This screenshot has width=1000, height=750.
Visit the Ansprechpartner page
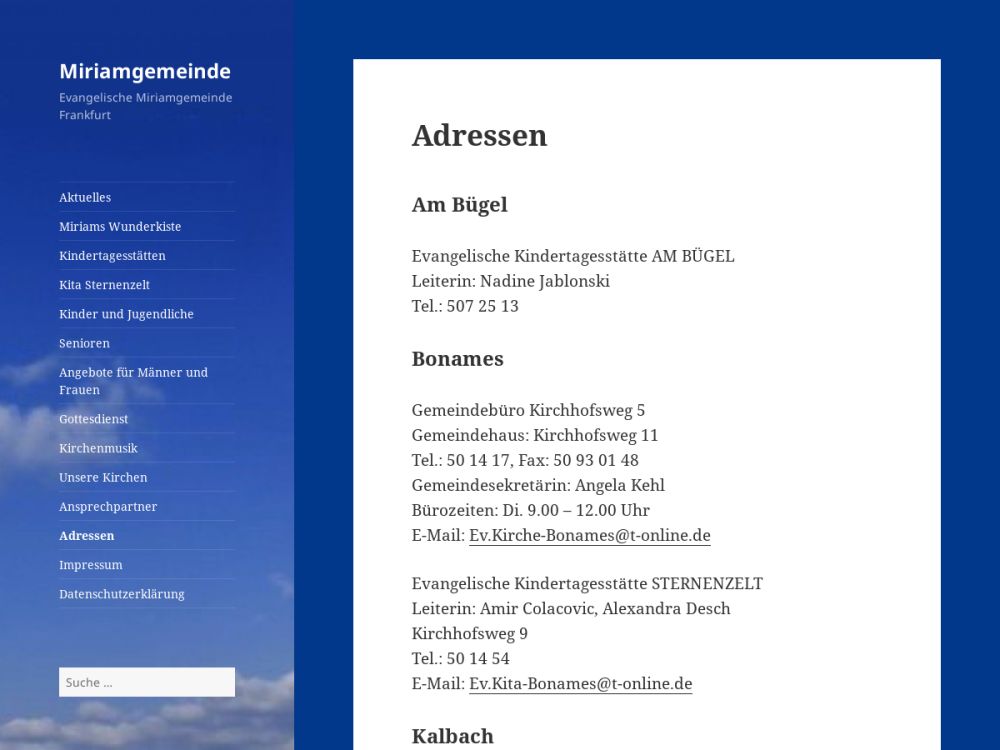[x=108, y=505]
